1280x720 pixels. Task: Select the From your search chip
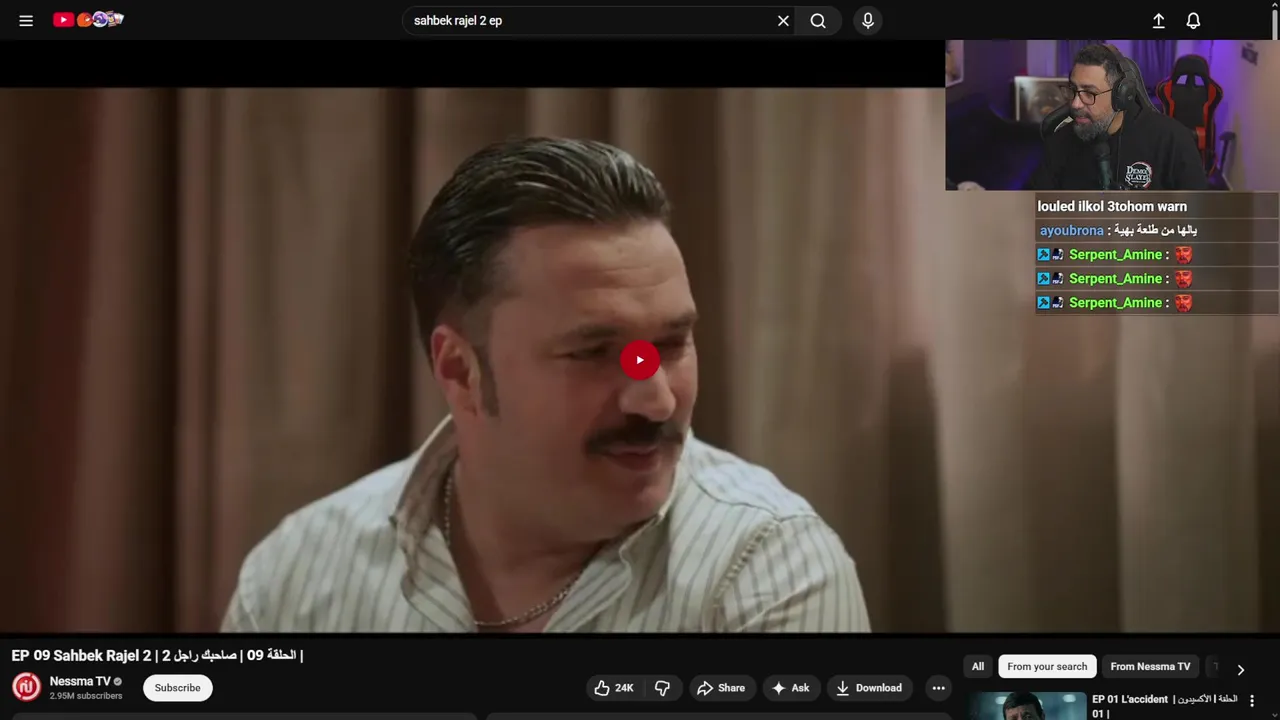[x=1047, y=667]
